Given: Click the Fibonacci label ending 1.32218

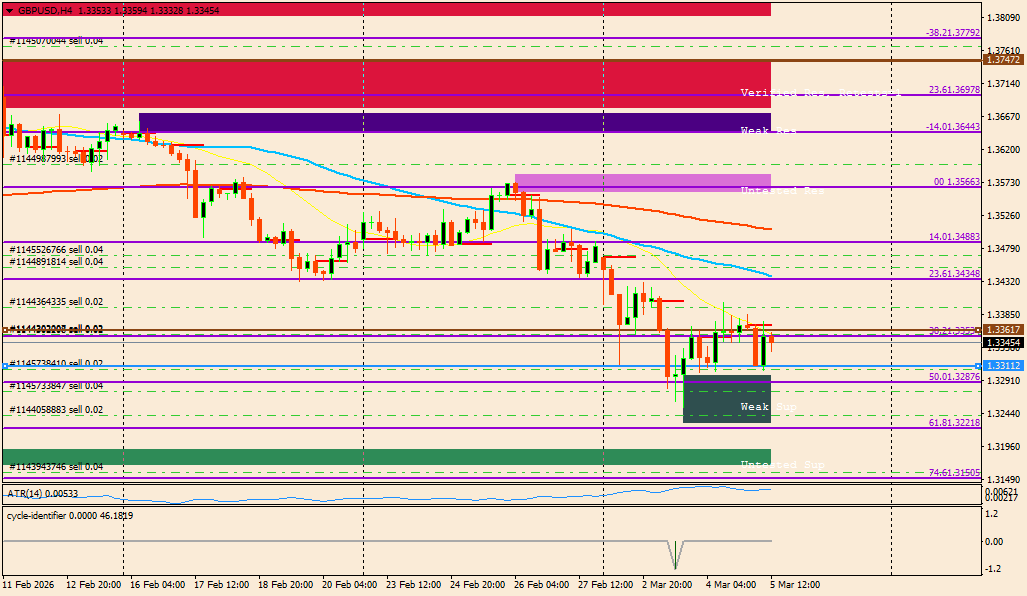Looking at the screenshot, I should (x=954, y=422).
